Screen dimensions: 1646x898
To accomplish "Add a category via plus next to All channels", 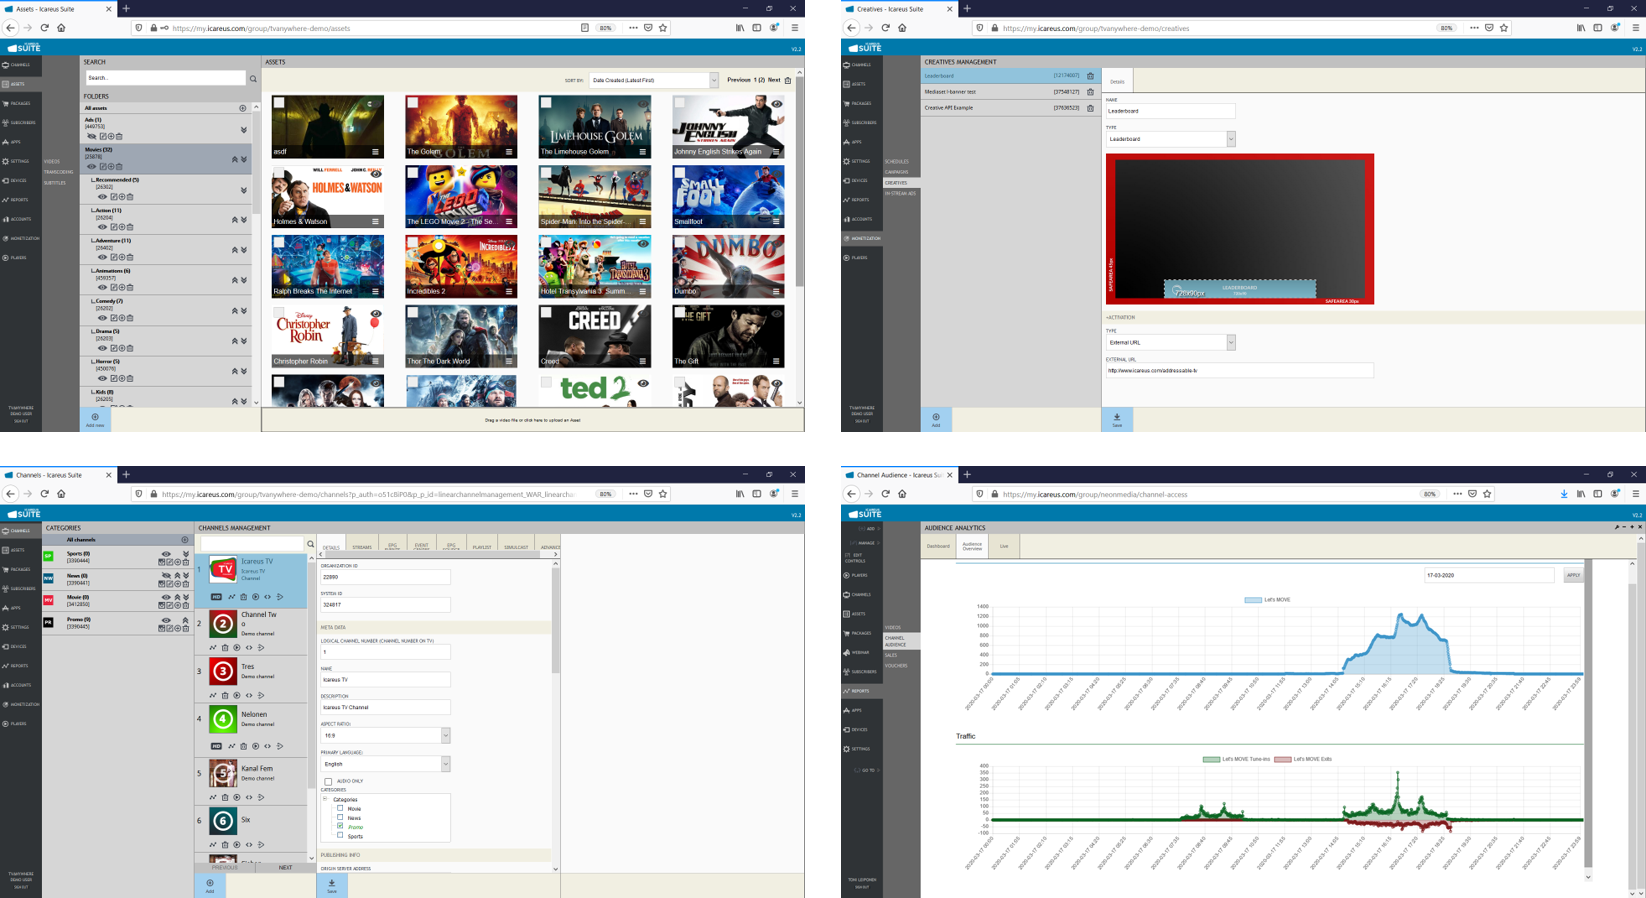I will point(184,540).
